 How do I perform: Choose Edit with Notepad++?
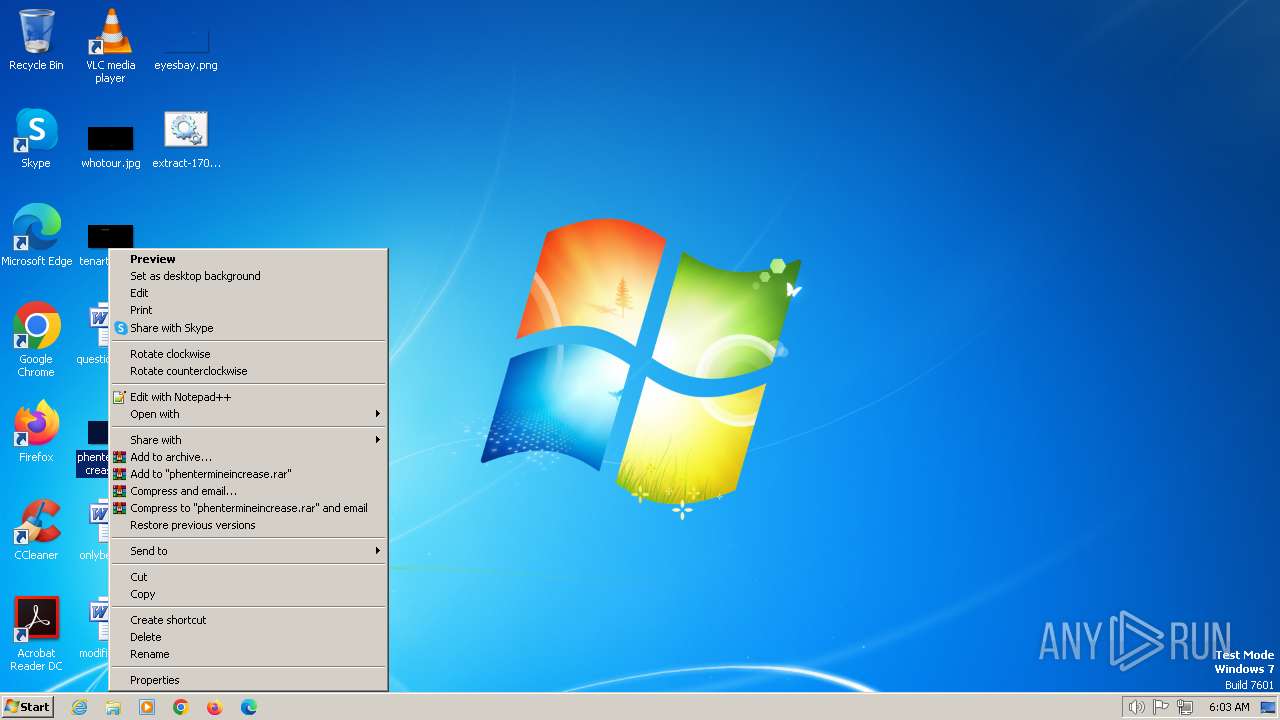tap(248, 397)
